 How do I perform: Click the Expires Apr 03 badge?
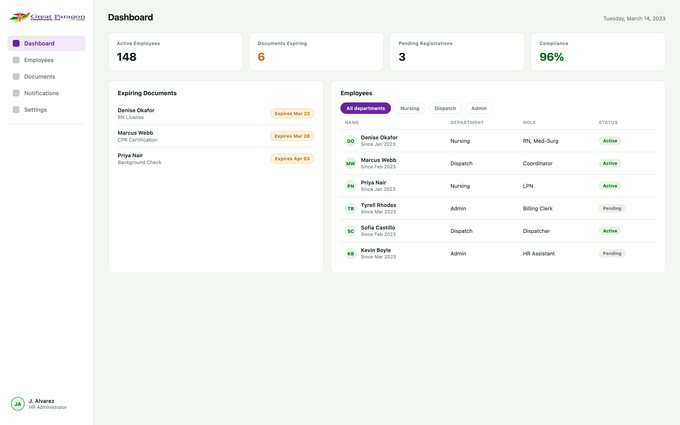click(x=292, y=159)
